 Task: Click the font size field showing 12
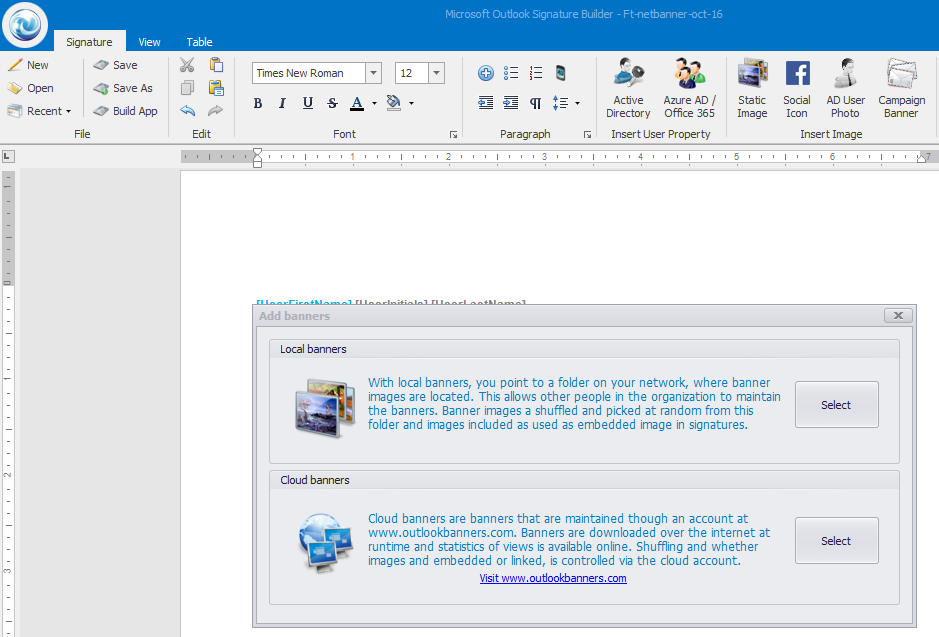(411, 73)
